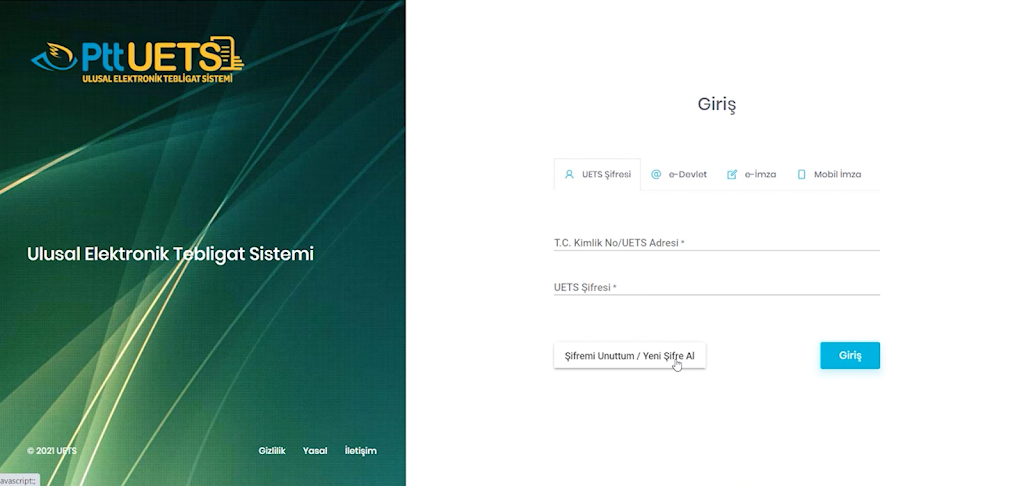Select the UETS Şifresi tab label
1024x486 pixels.
point(606,174)
